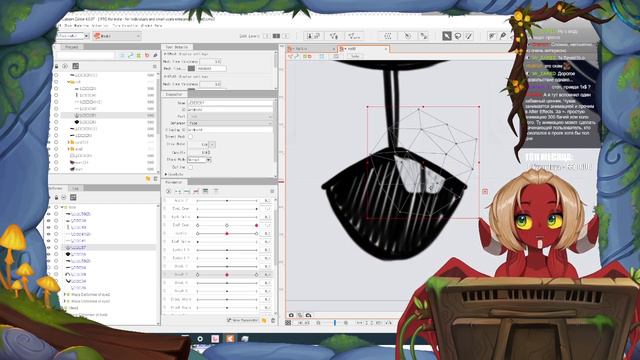Select the Inspector tab
The width and height of the screenshot is (640, 360).
pos(174,94)
